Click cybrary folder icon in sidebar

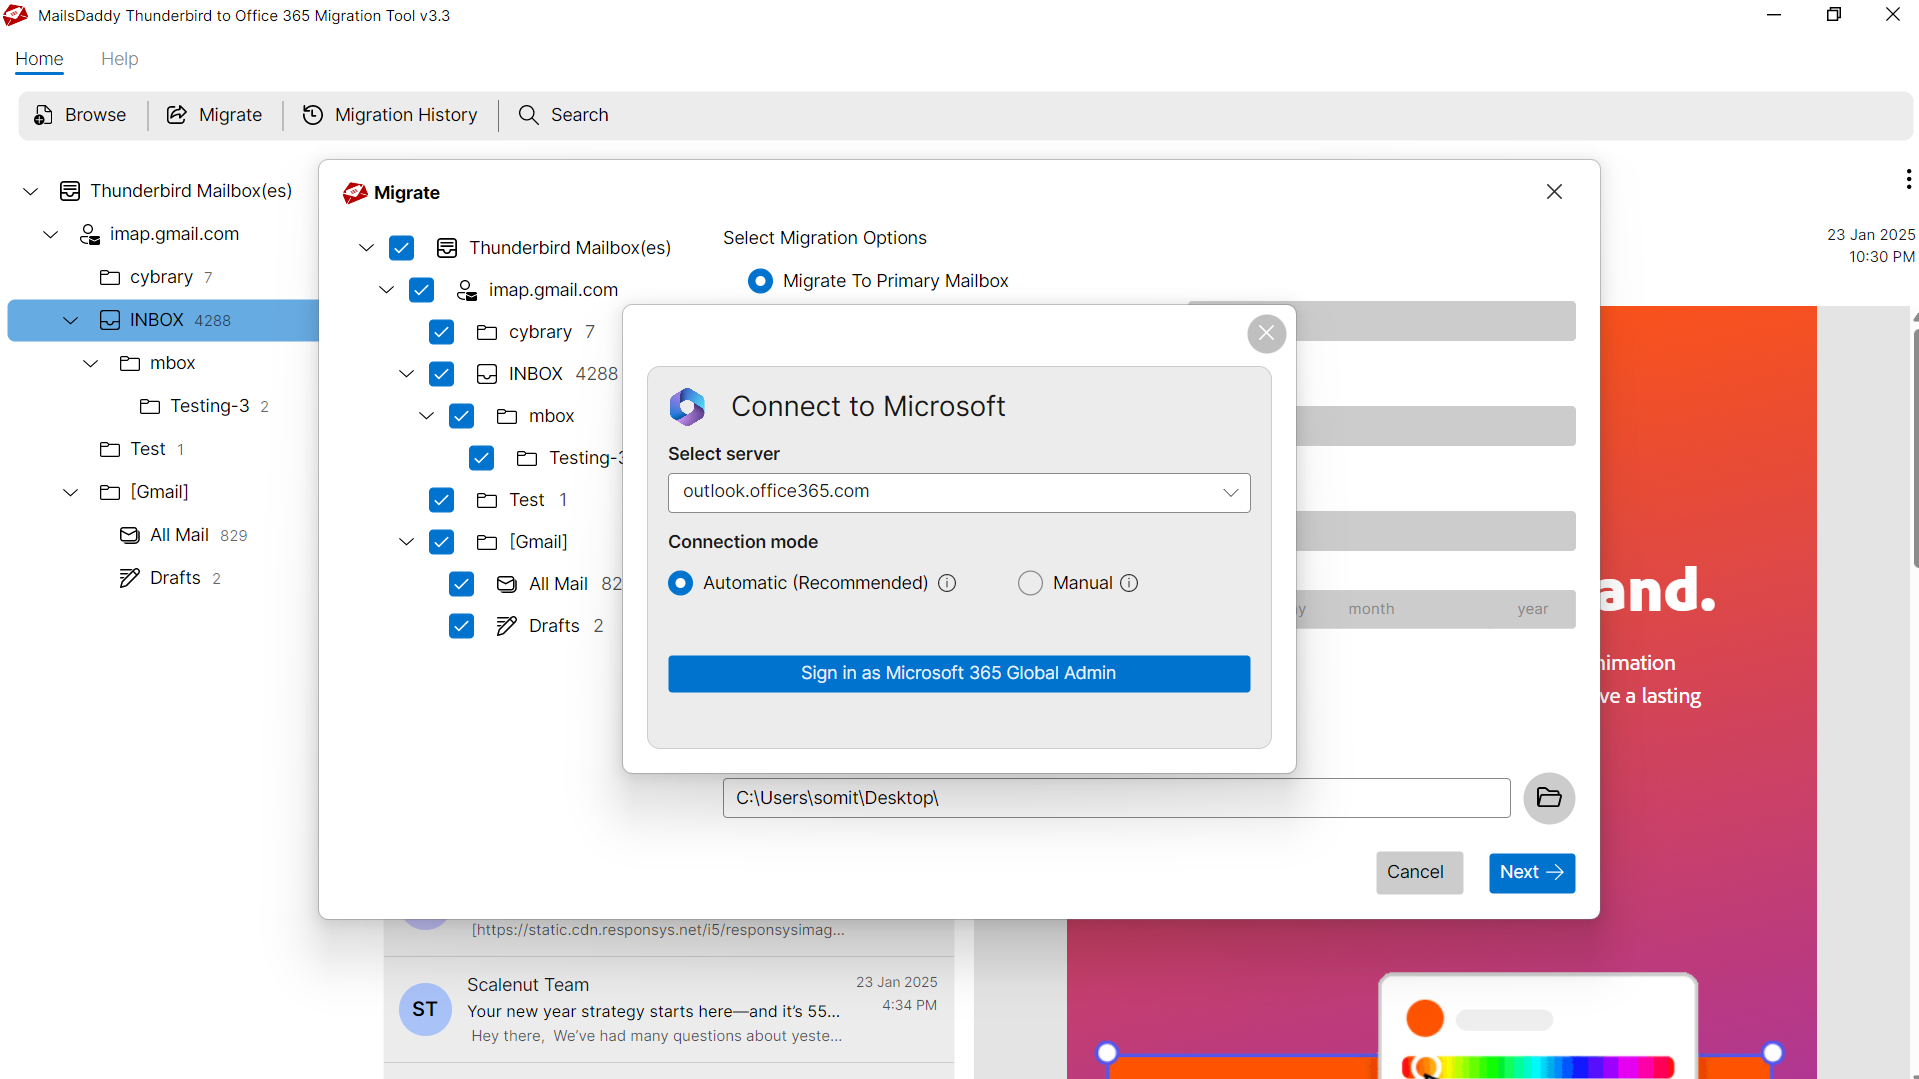(x=110, y=277)
